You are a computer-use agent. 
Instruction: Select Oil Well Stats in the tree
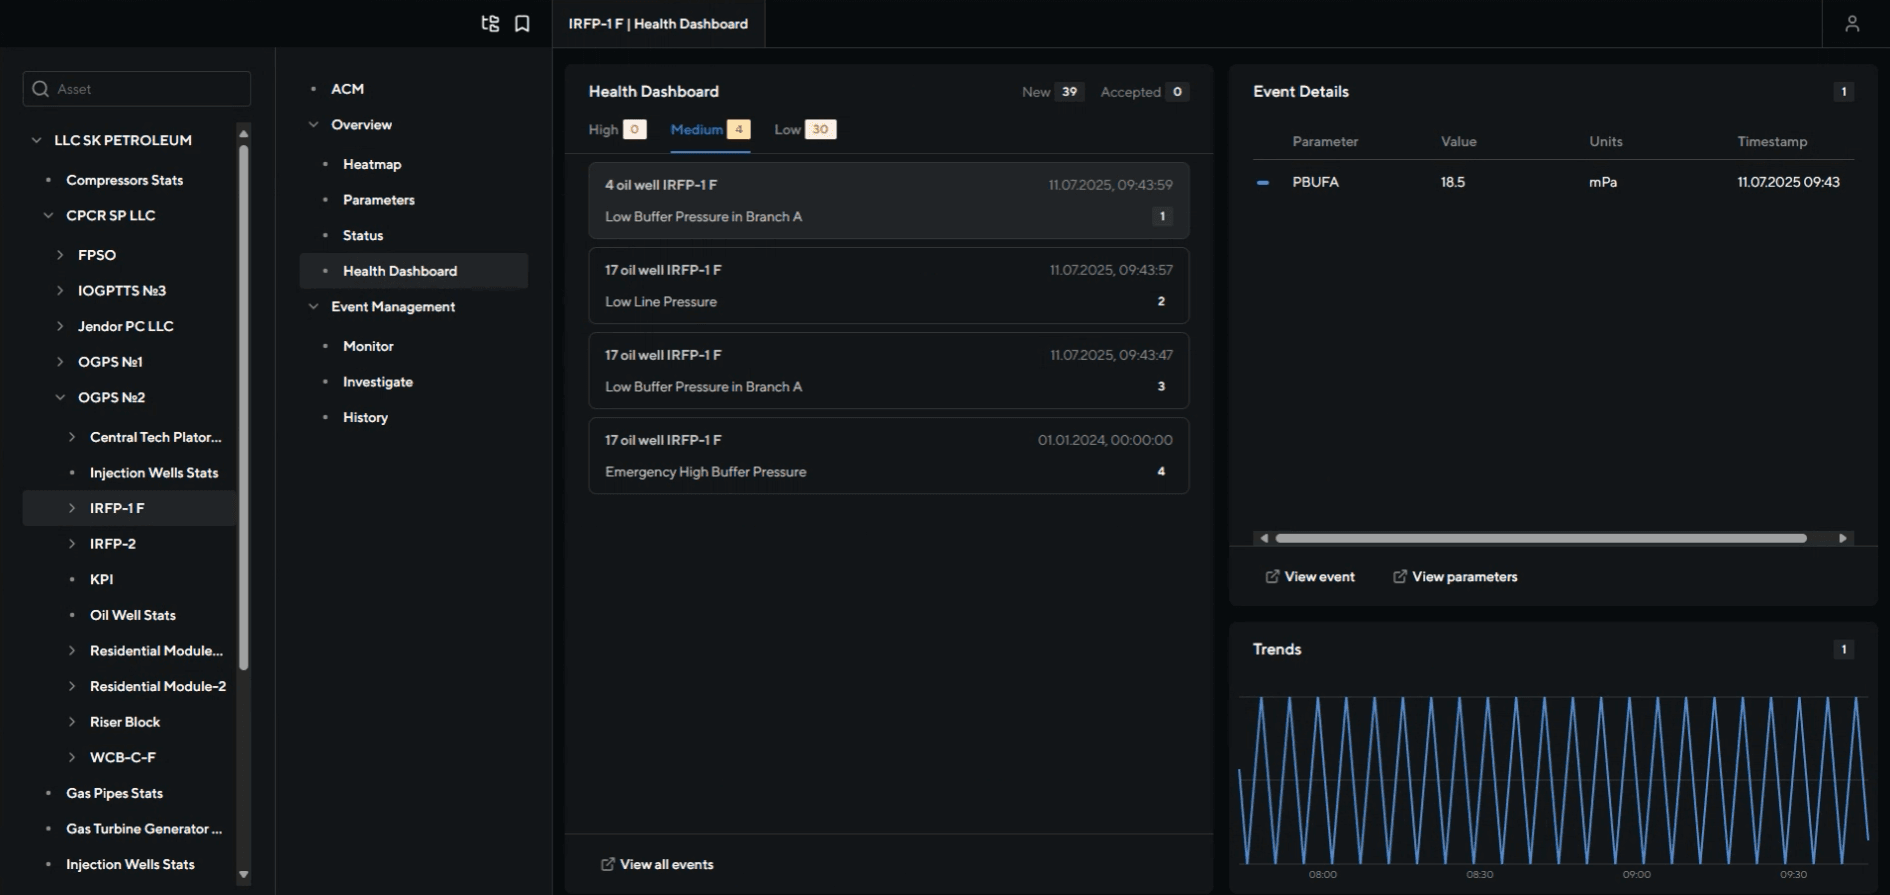[133, 615]
